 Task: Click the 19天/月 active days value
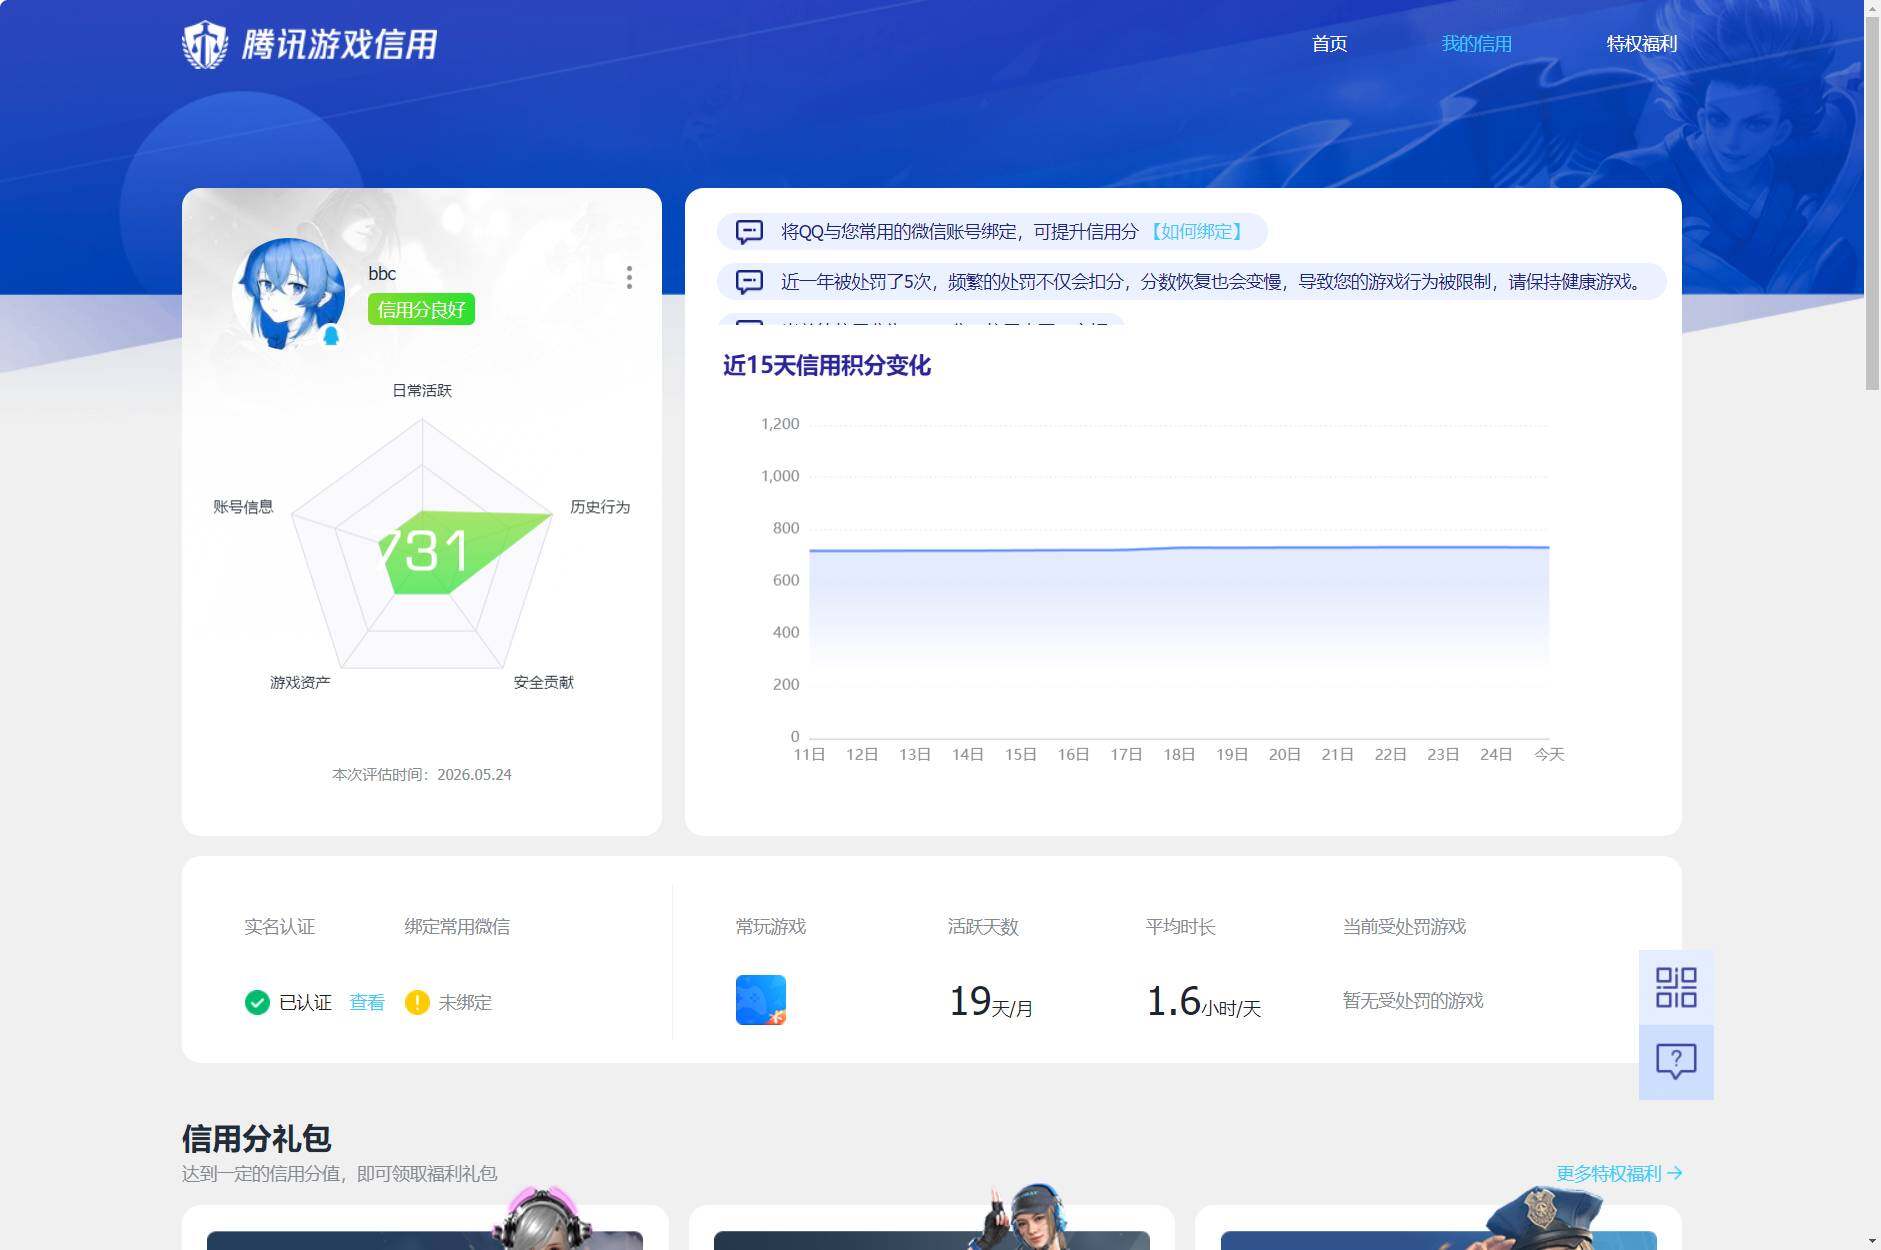(990, 1002)
